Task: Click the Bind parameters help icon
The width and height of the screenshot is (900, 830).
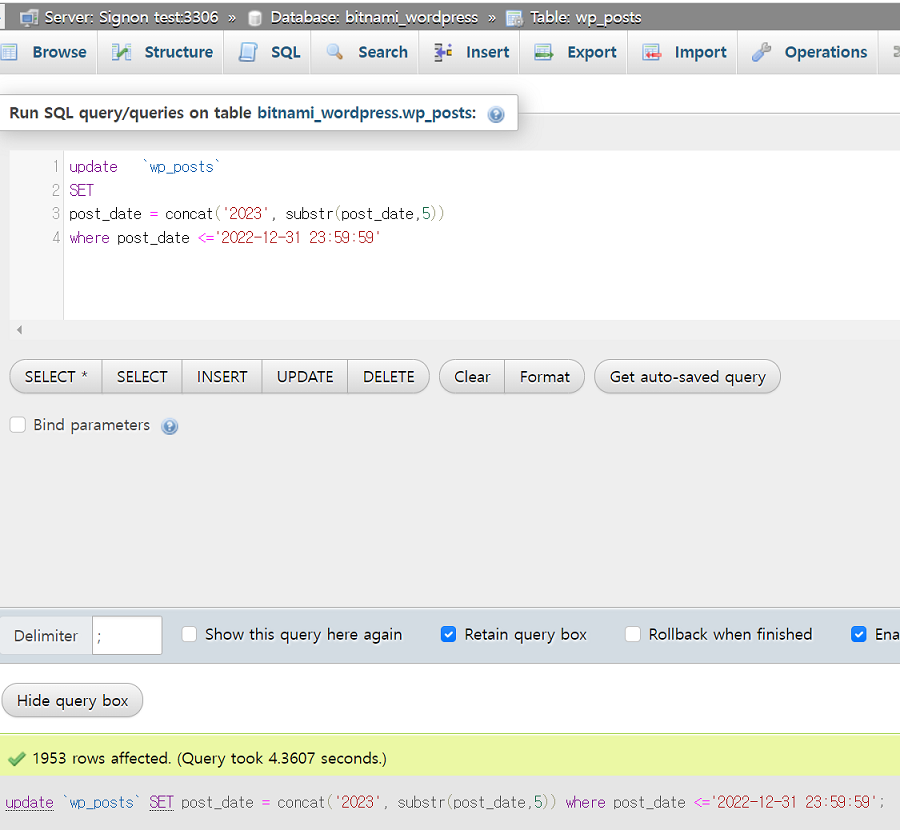Action: [x=170, y=426]
